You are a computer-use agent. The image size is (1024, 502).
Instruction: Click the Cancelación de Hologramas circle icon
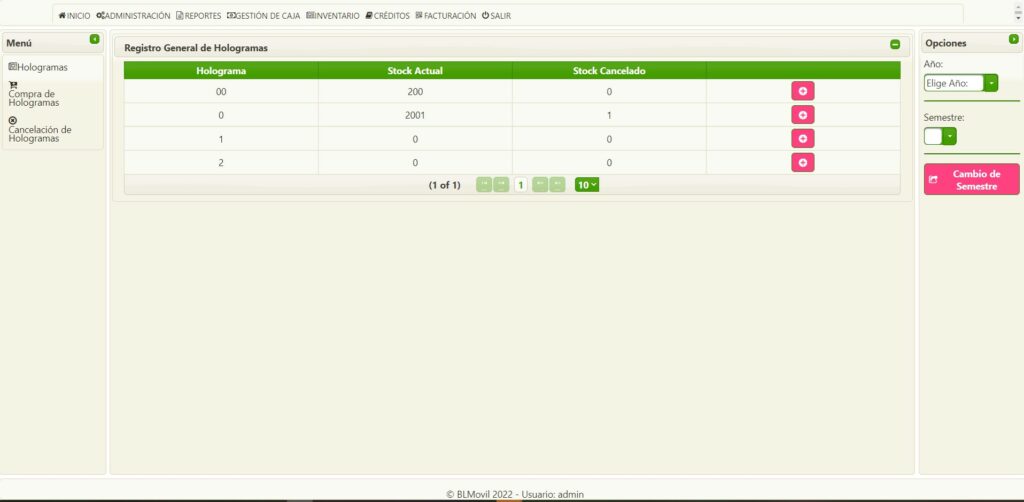(13, 121)
